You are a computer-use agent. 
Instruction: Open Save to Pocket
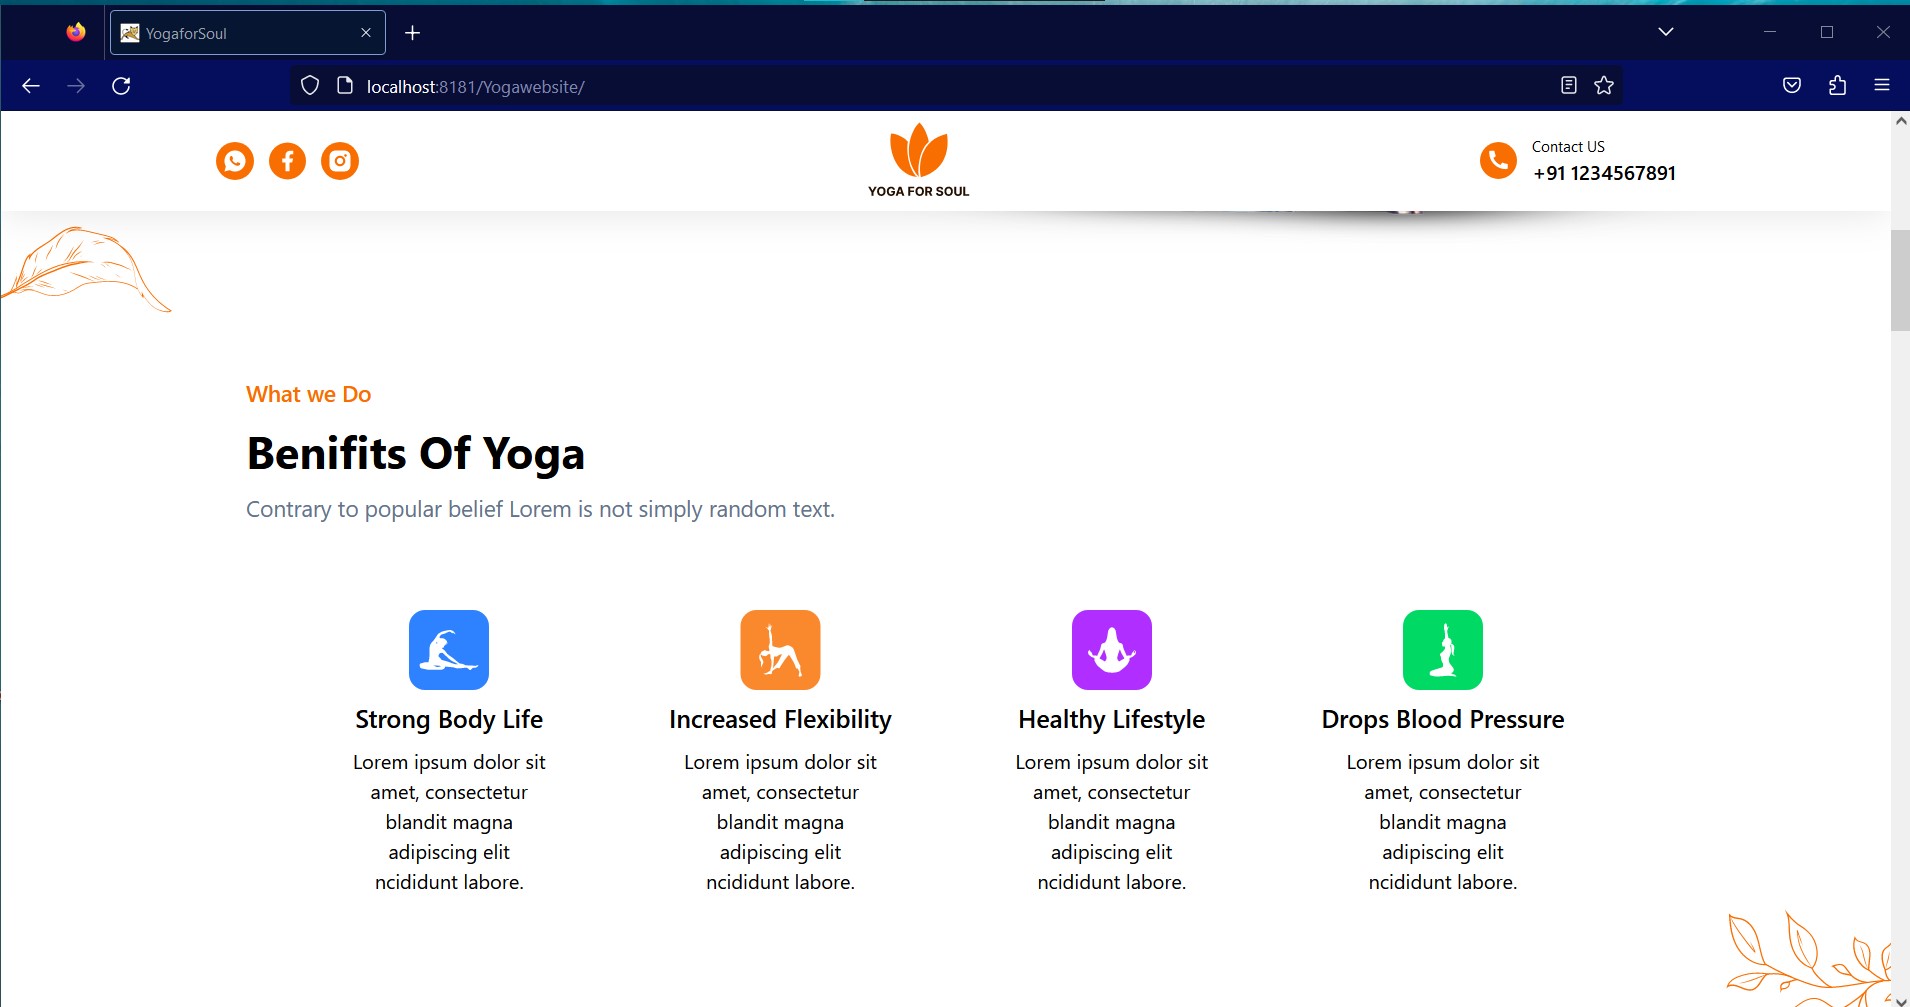pyautogui.click(x=1792, y=86)
